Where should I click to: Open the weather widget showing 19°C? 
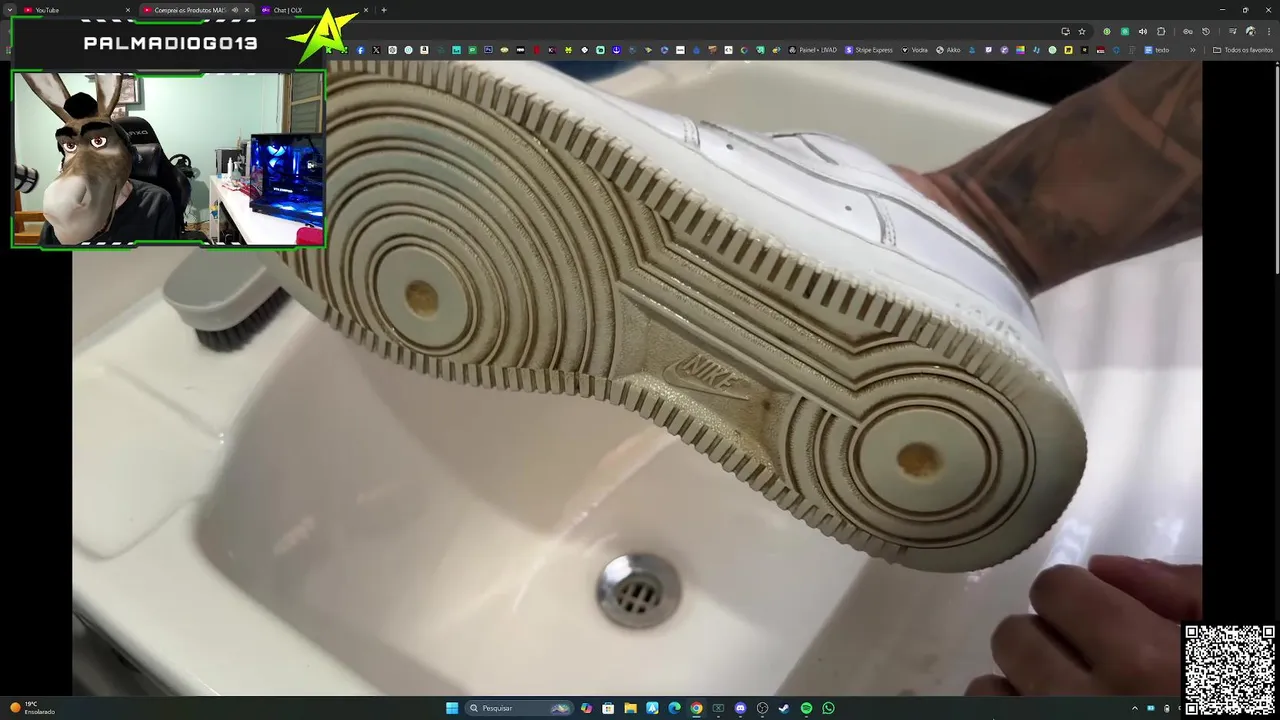click(32, 708)
